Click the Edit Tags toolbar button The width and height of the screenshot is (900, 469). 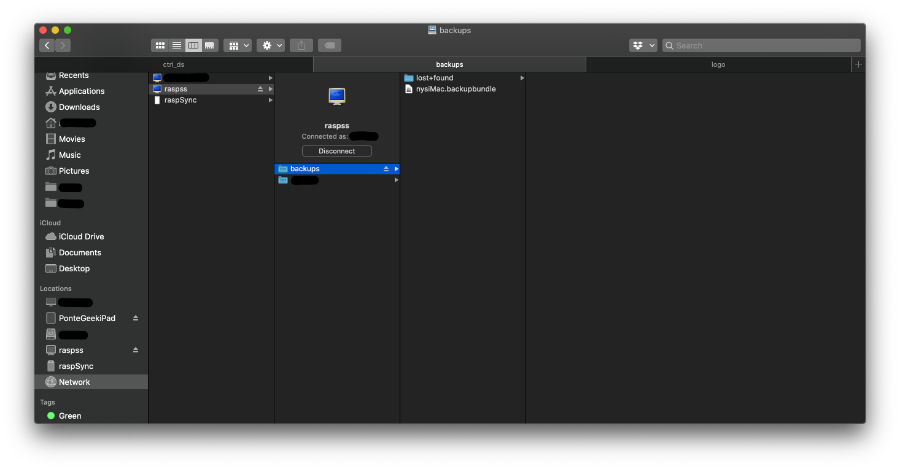[329, 45]
